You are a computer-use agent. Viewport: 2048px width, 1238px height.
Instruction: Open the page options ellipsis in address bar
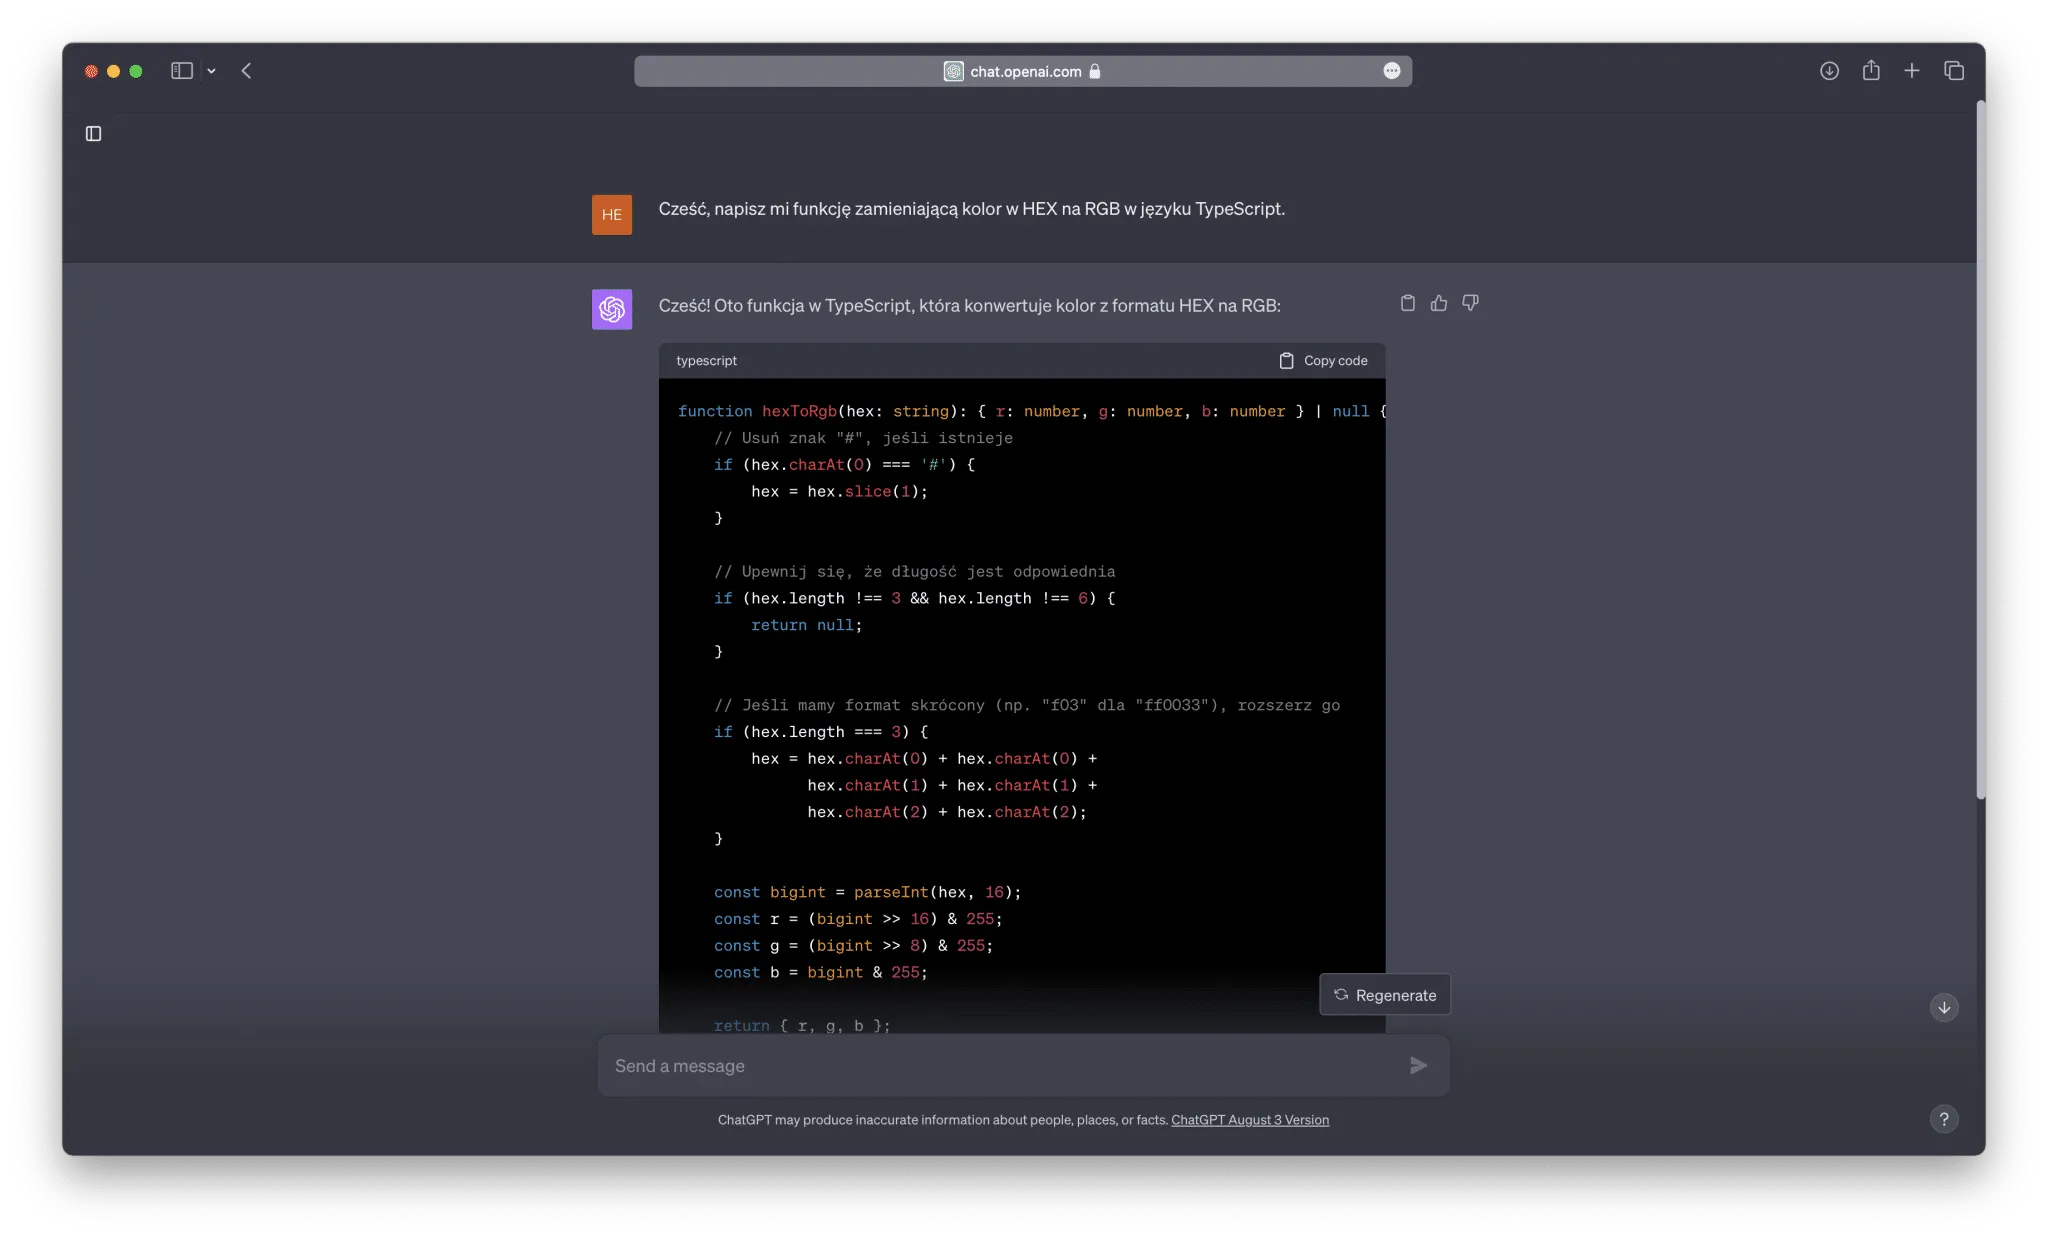[1391, 71]
